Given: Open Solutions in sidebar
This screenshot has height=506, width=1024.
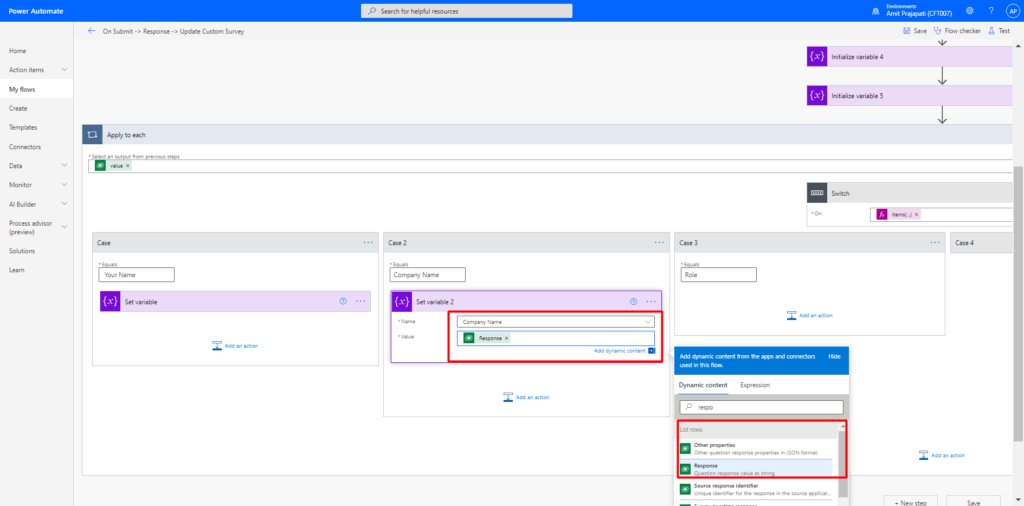Looking at the screenshot, I should (22, 251).
